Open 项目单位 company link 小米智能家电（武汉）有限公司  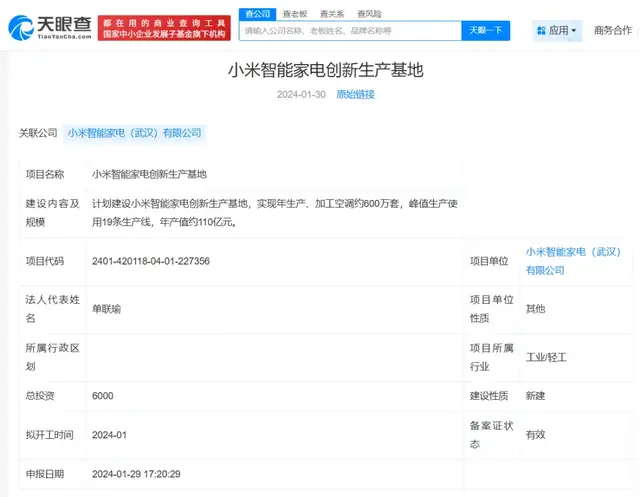click(x=573, y=261)
